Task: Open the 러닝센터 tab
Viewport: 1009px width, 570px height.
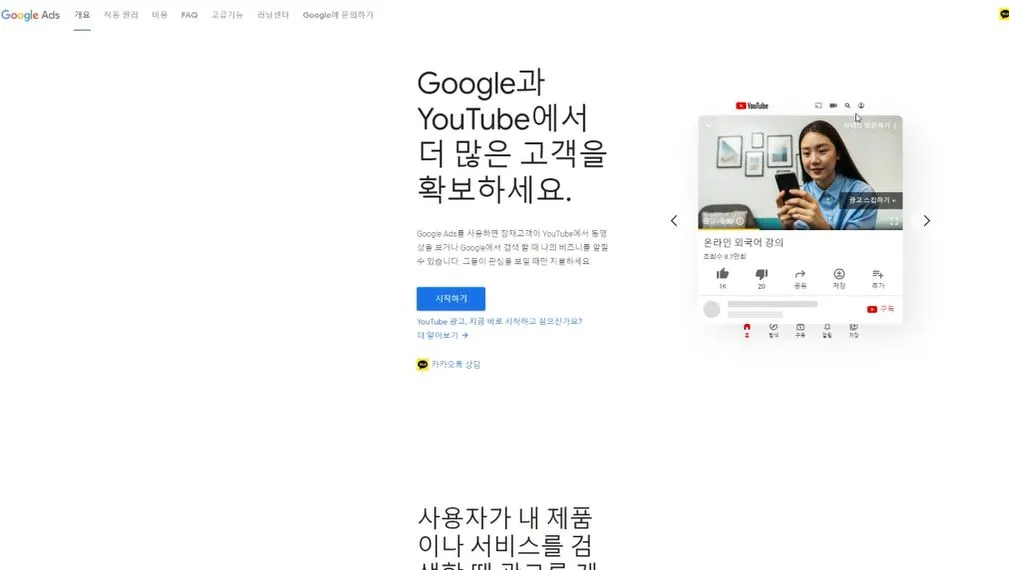Action: 273,15
